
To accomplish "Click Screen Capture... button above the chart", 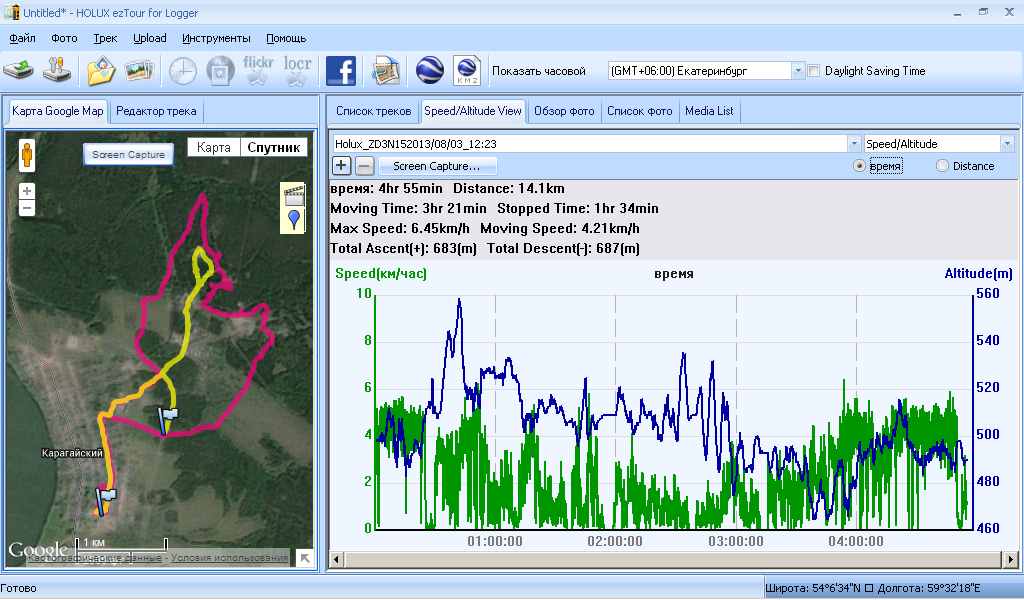I will (436, 166).
